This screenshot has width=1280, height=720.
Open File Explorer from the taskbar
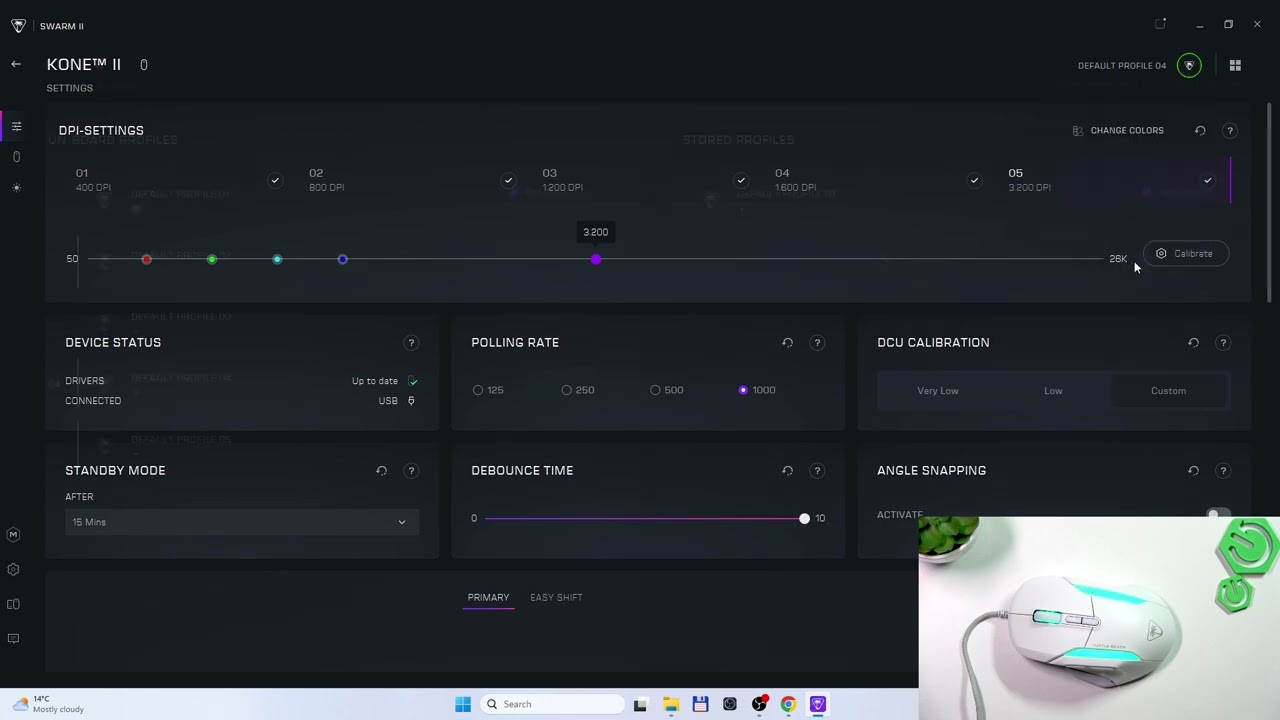[x=670, y=704]
